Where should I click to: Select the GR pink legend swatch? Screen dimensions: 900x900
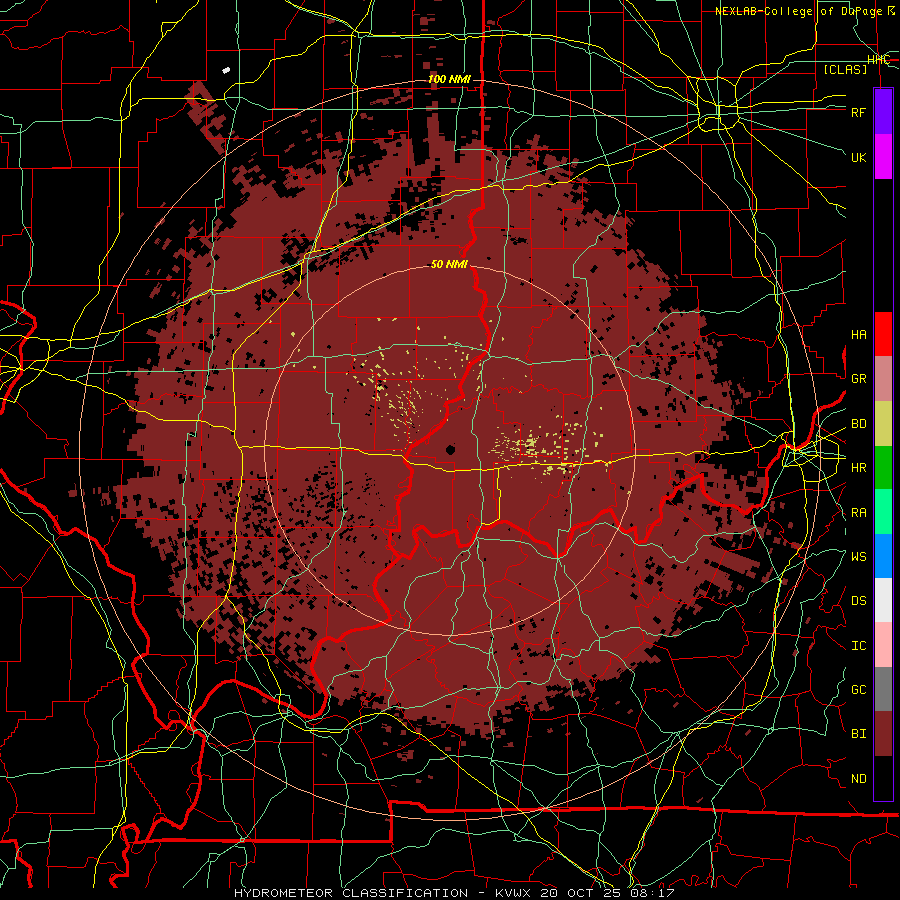[883, 379]
